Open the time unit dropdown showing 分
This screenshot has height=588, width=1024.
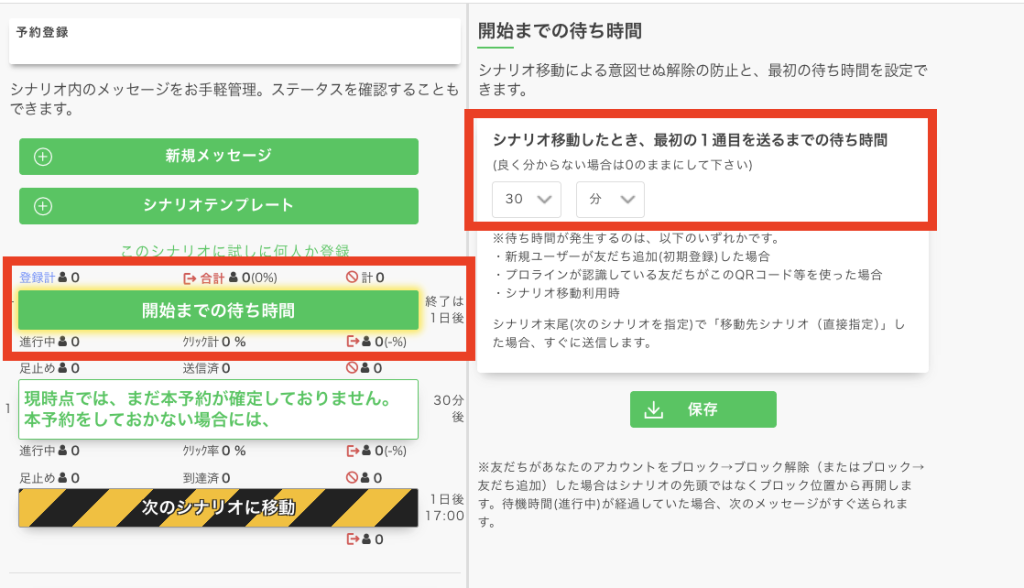point(610,199)
